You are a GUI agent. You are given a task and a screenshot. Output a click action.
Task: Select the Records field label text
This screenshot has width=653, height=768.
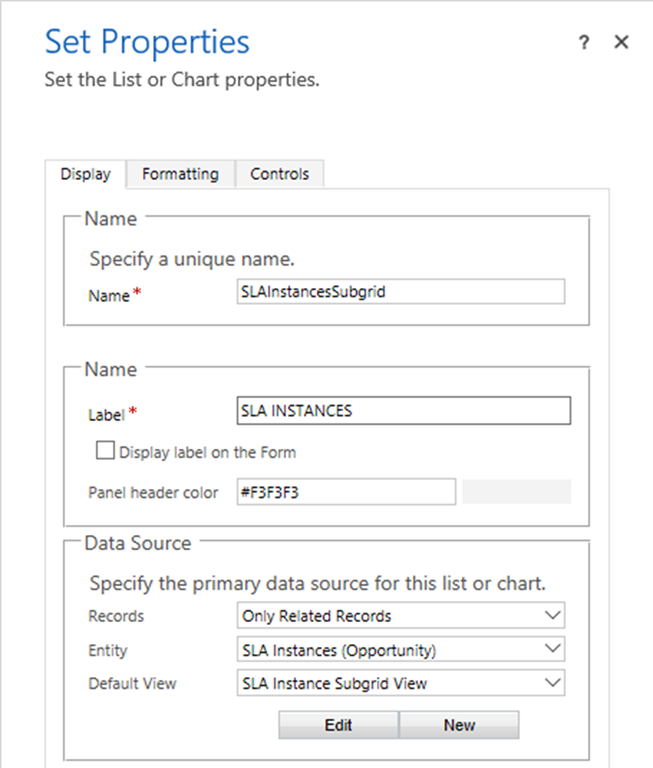coord(116,616)
